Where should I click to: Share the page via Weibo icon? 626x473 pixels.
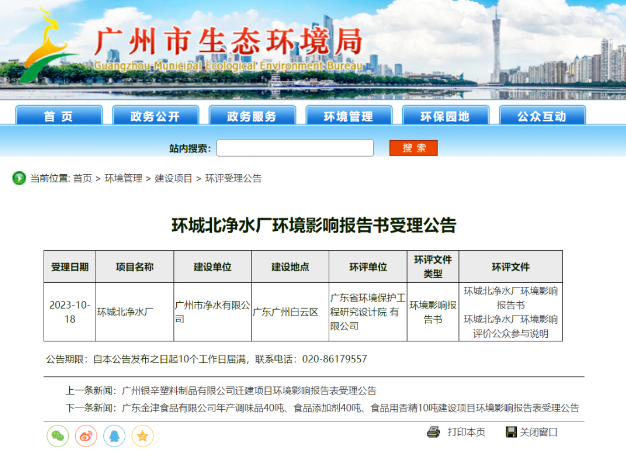point(86,435)
